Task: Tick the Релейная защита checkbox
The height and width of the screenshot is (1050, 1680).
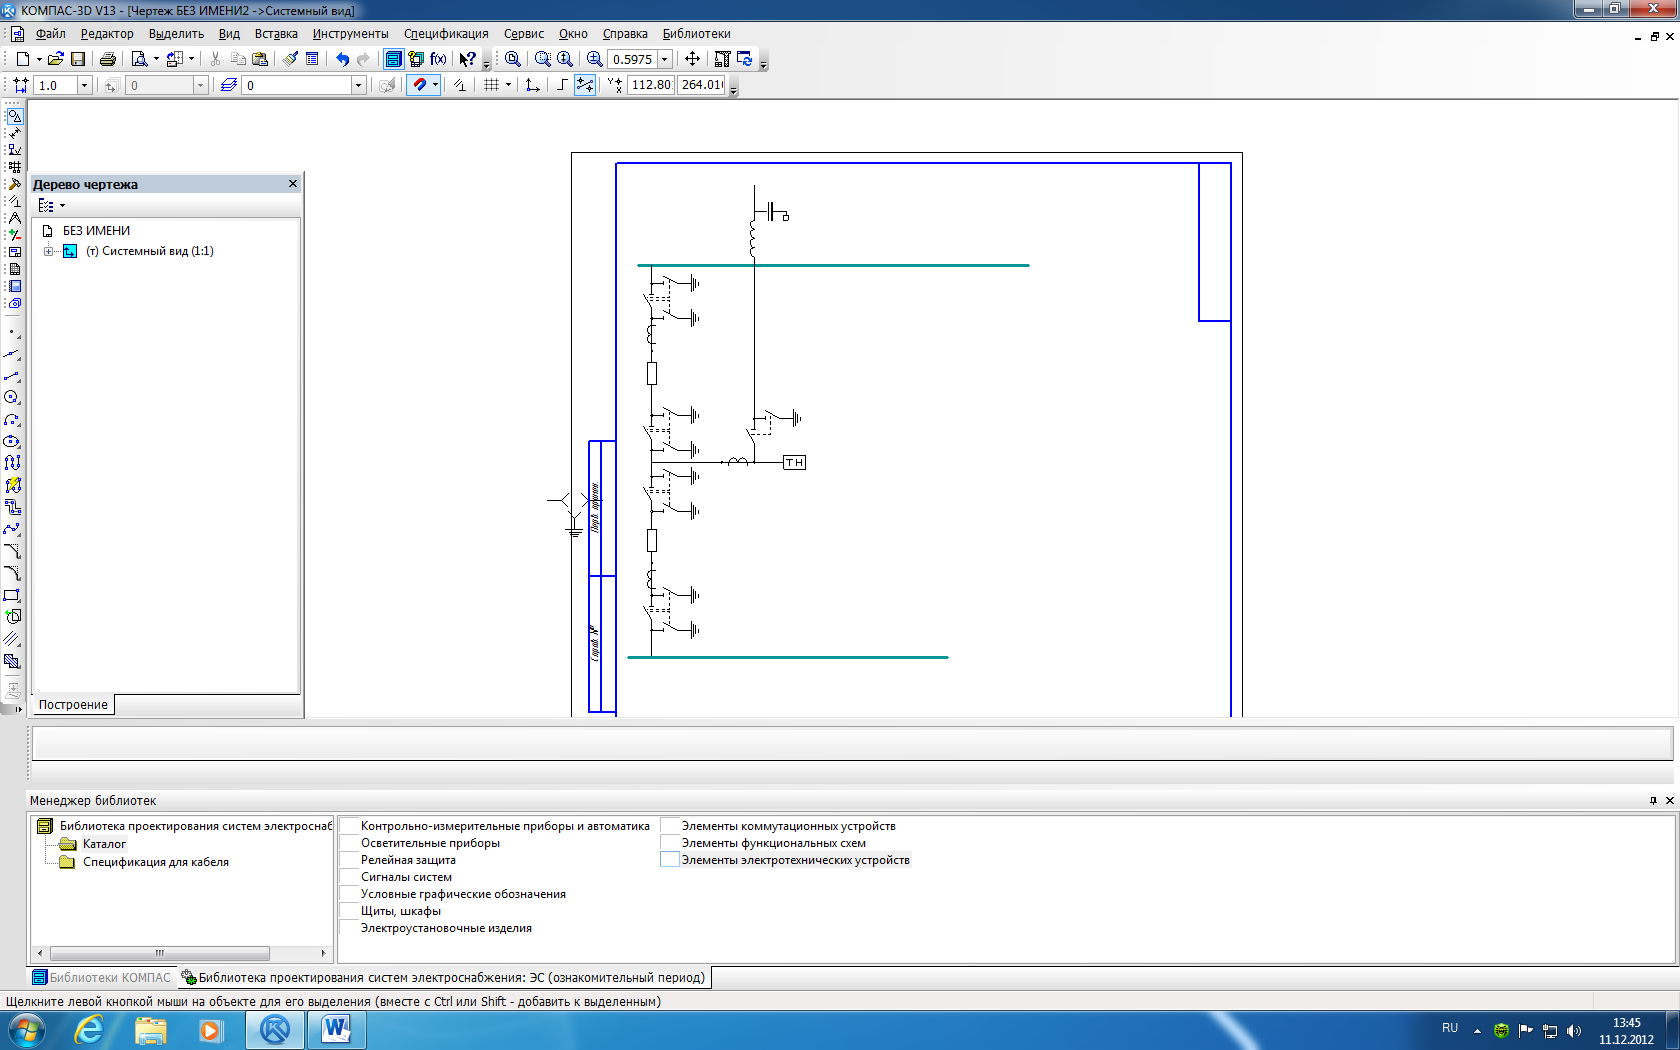Action: (349, 860)
